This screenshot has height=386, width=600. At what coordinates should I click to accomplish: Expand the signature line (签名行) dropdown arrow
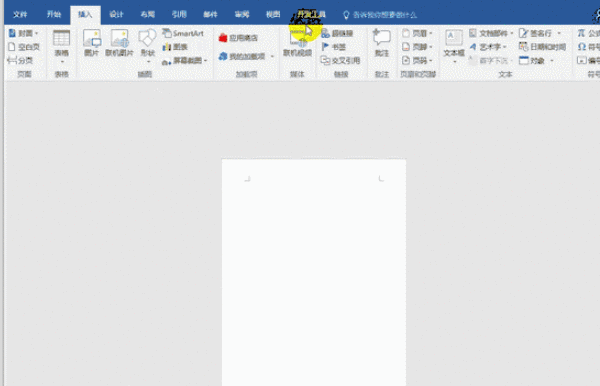tap(559, 34)
